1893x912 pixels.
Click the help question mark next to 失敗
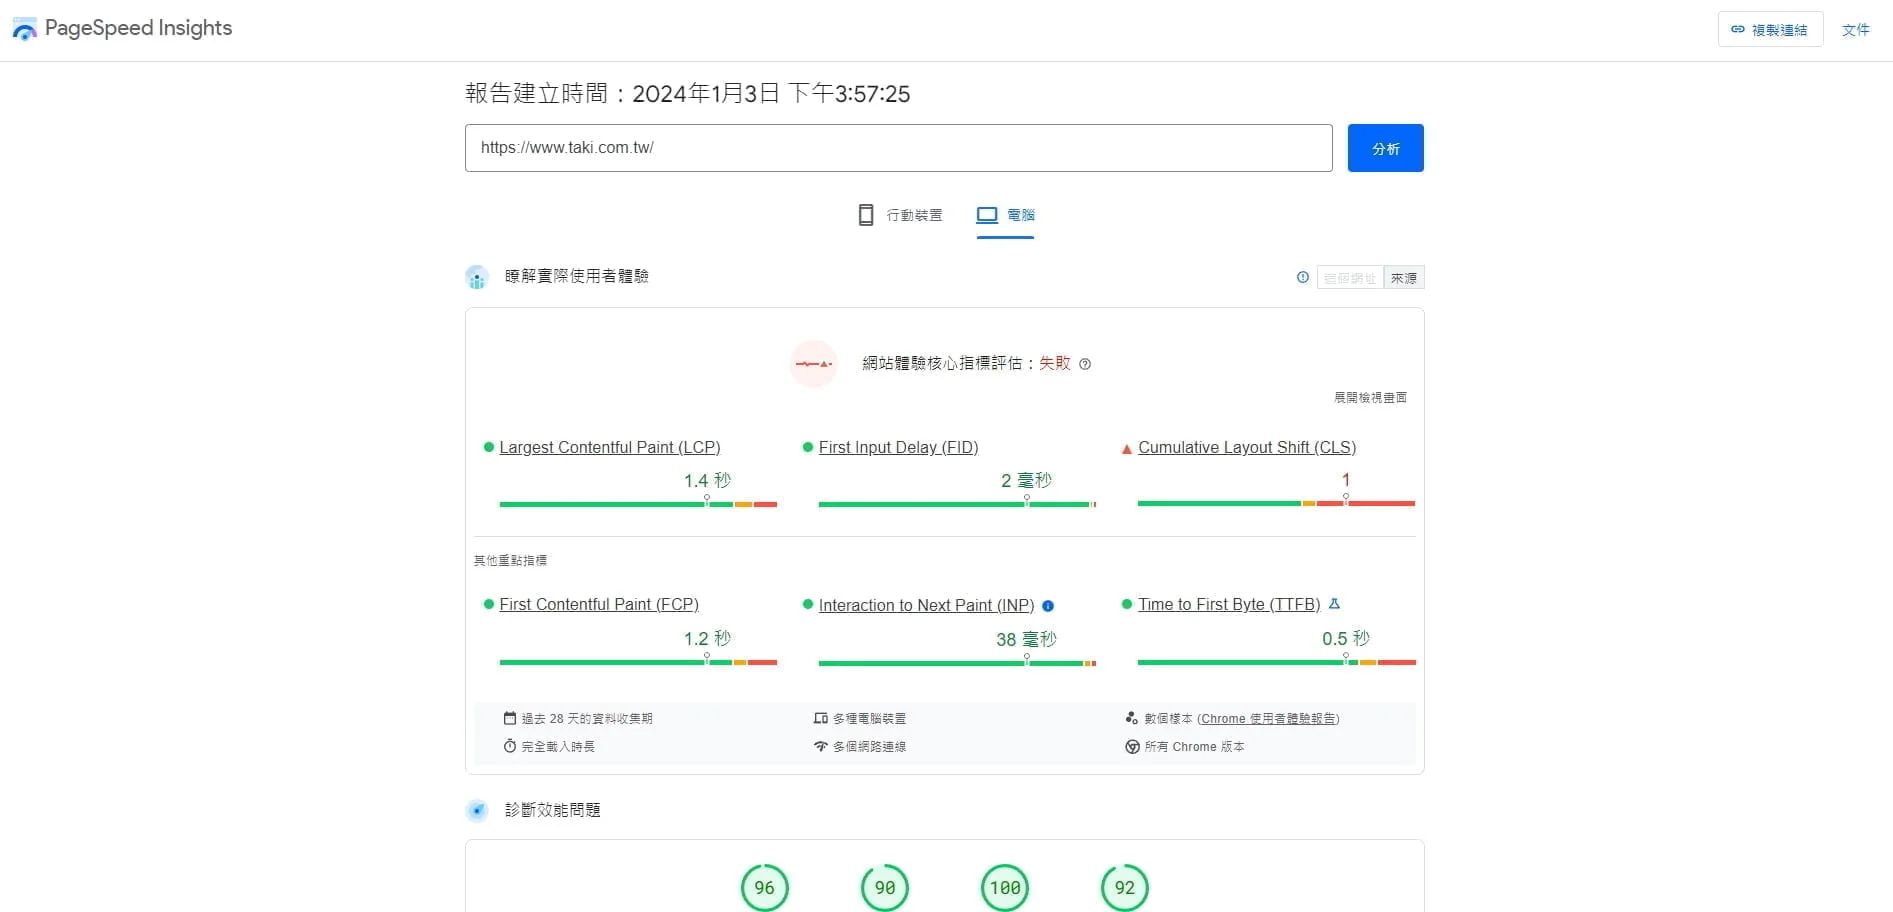coord(1085,364)
